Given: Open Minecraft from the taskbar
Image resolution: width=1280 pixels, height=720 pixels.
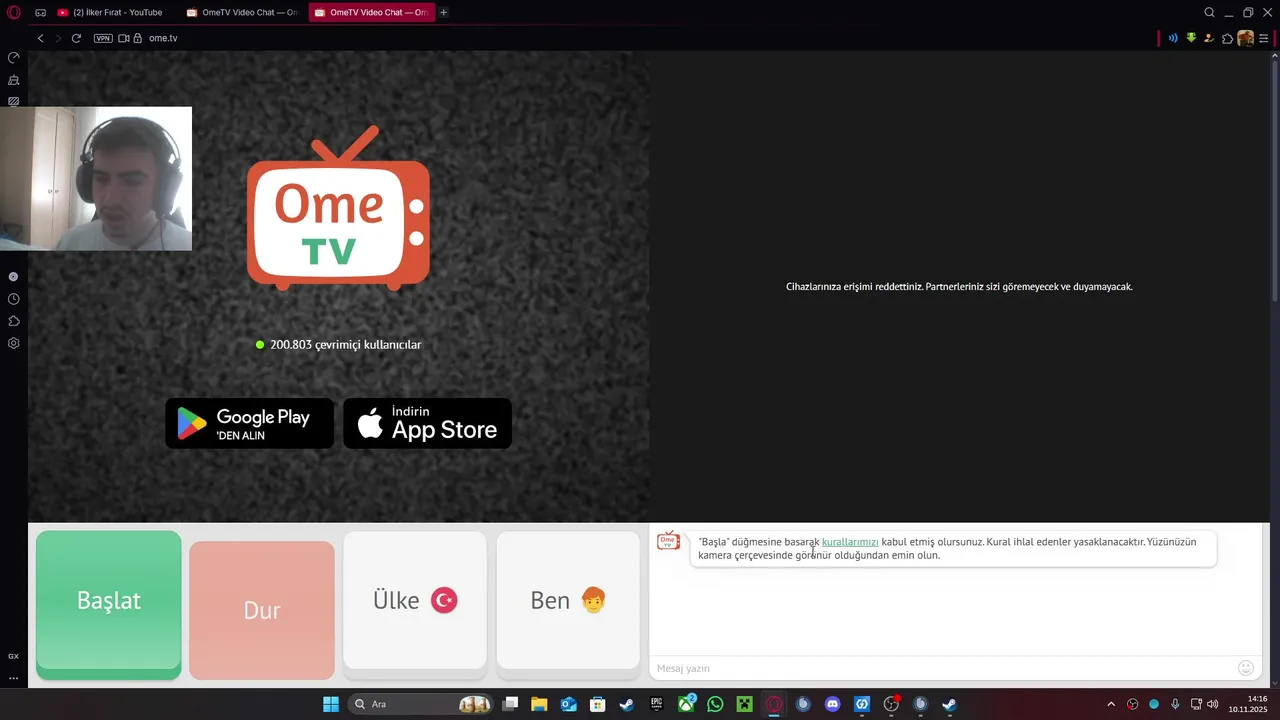Looking at the screenshot, I should (744, 704).
